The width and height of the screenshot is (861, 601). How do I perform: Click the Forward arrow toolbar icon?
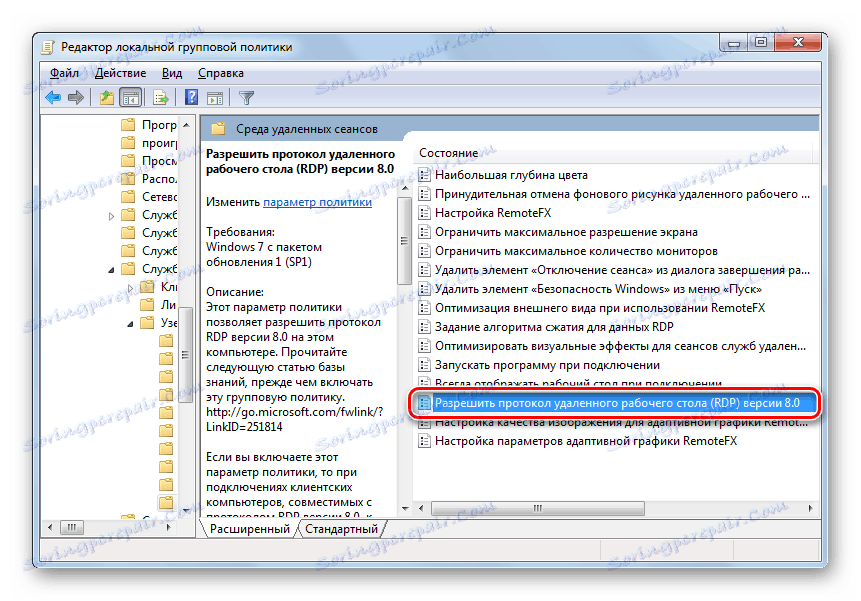[76, 98]
